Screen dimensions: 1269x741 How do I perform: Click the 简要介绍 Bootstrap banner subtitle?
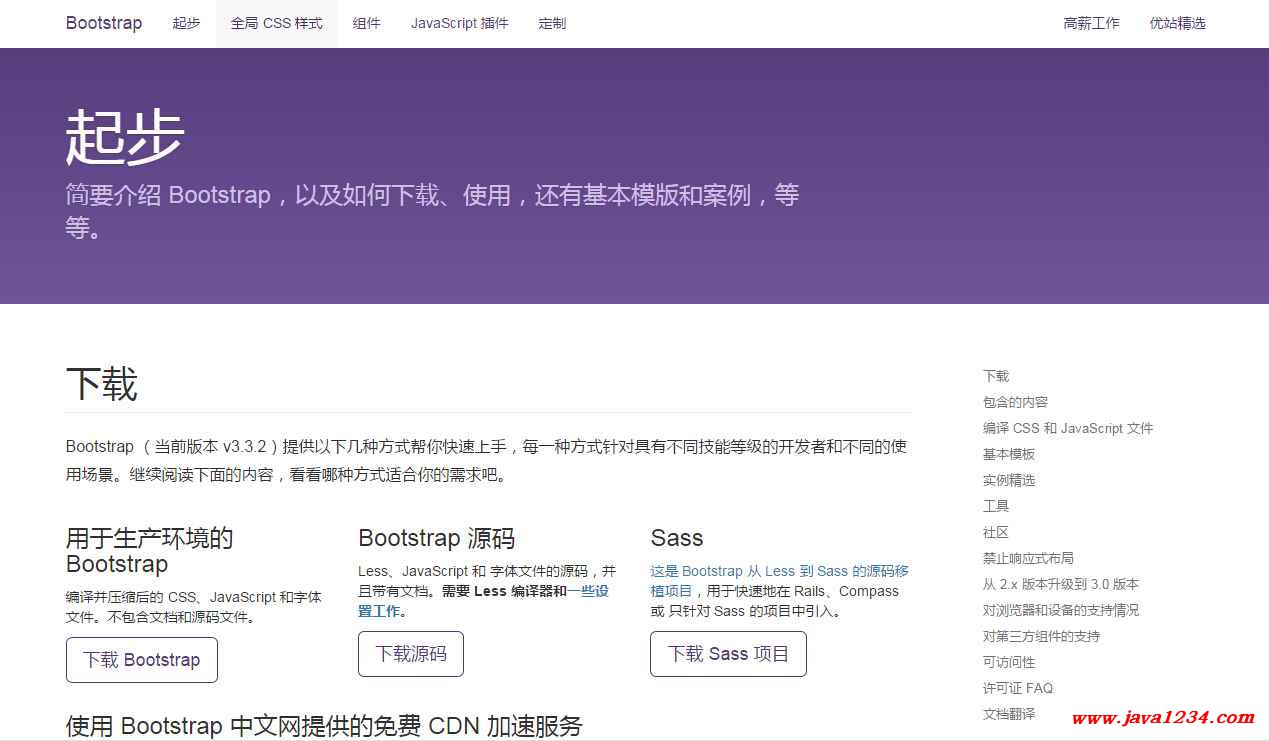[432, 211]
